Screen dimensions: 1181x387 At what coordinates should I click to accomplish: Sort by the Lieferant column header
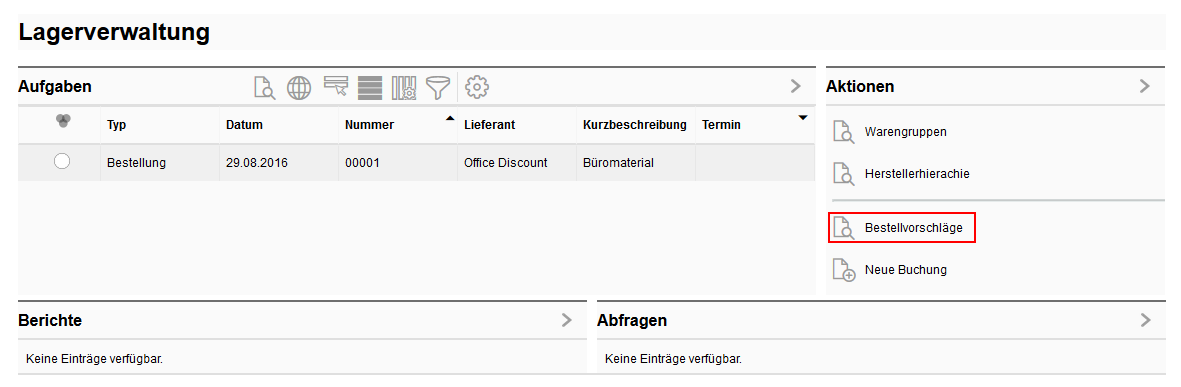(x=490, y=125)
